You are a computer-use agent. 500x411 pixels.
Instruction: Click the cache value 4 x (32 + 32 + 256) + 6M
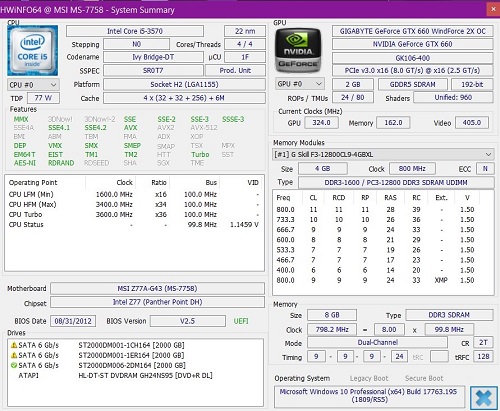click(184, 98)
